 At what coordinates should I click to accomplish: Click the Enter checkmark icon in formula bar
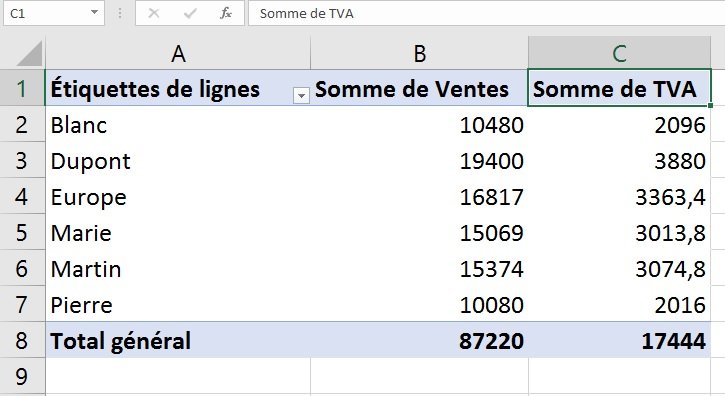pyautogui.click(x=190, y=13)
